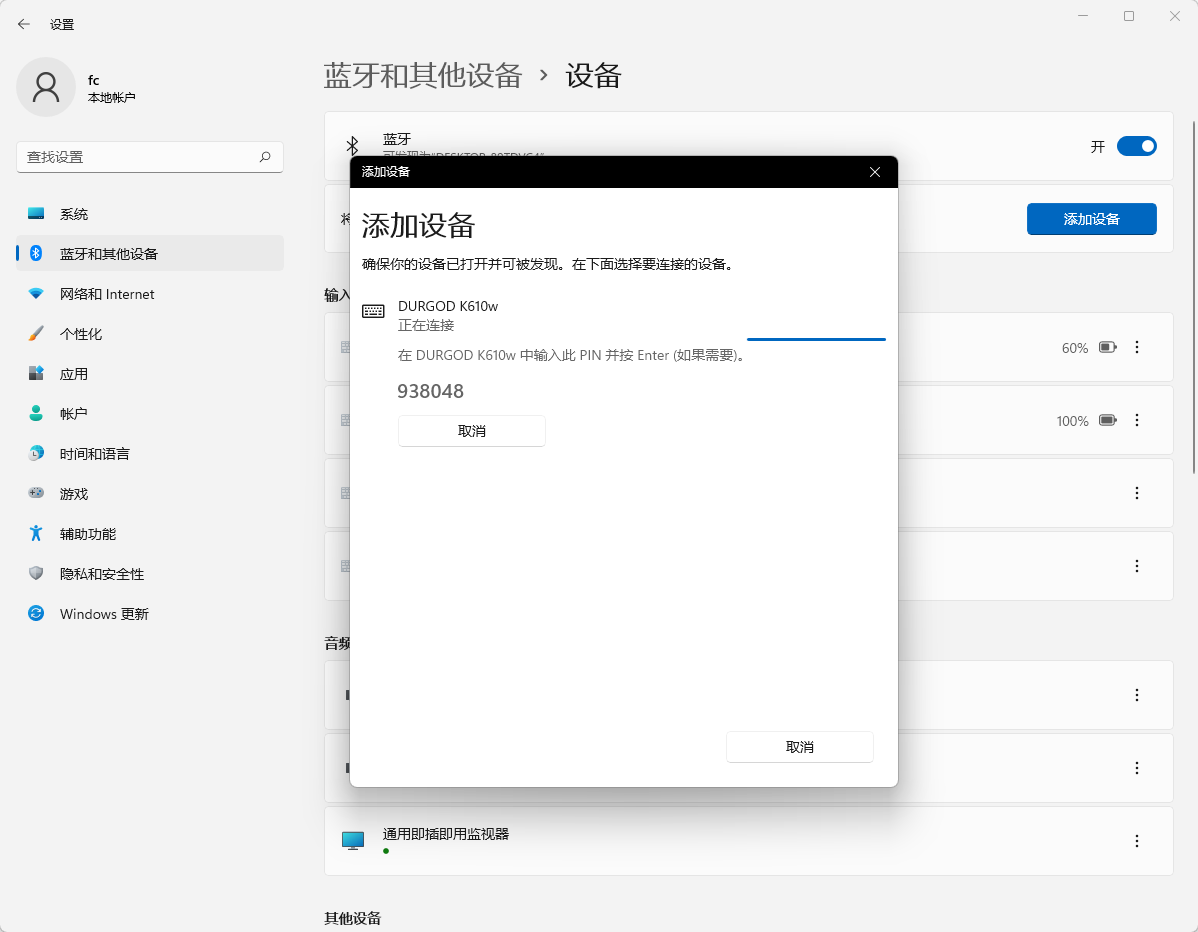Click the connection progress bar in dialog
1198x932 pixels.
816,340
